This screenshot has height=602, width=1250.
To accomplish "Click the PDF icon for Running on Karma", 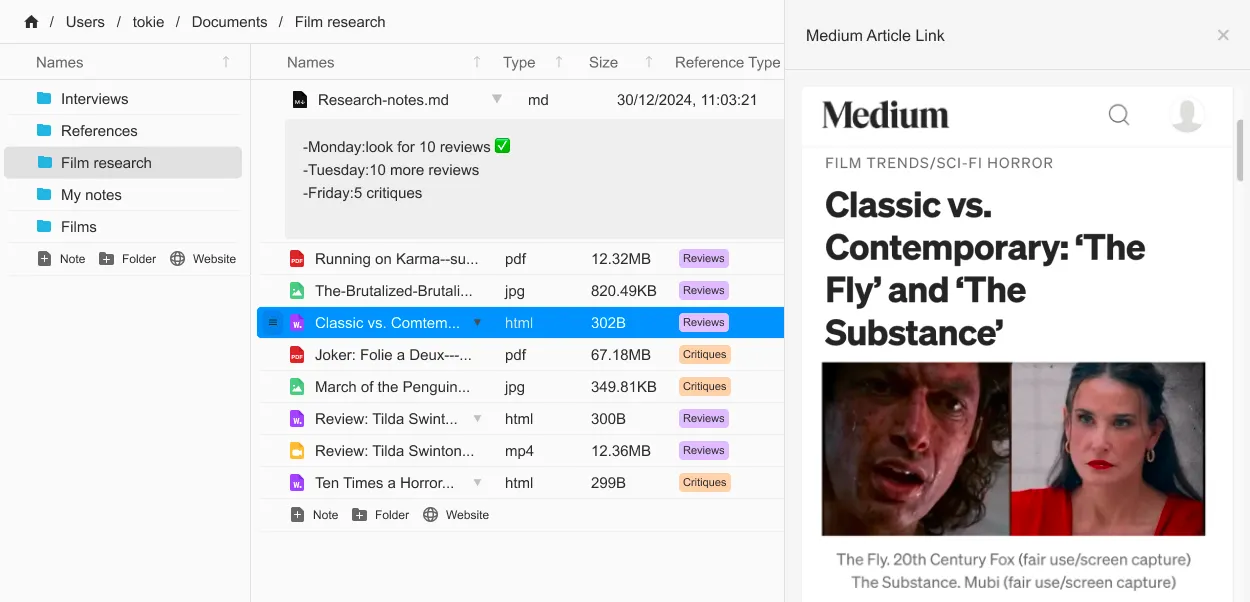I will pyautogui.click(x=297, y=259).
